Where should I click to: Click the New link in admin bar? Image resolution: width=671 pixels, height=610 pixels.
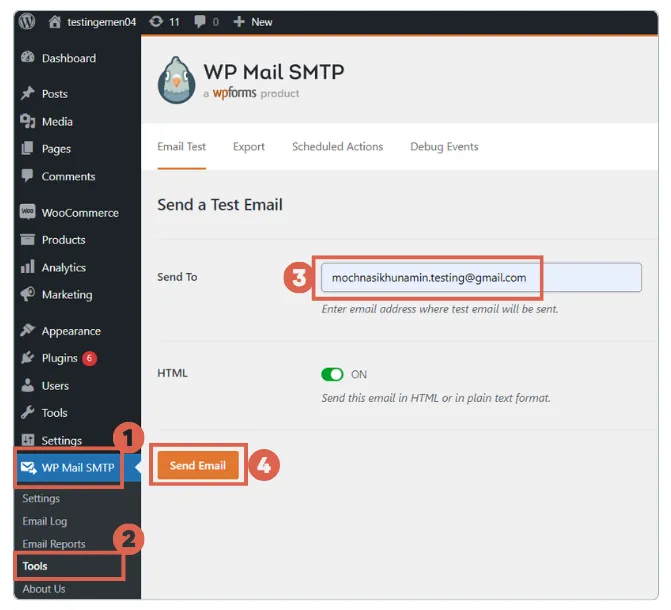tap(261, 22)
